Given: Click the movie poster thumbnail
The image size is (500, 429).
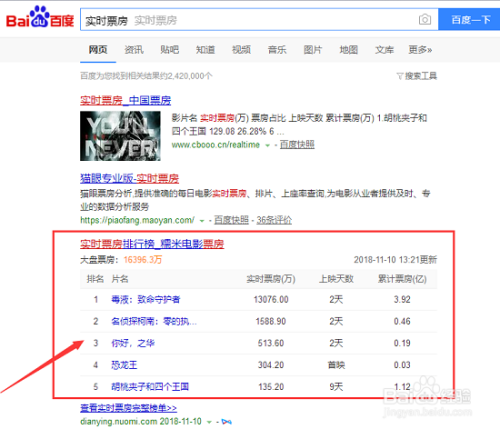Looking at the screenshot, I should (120, 136).
